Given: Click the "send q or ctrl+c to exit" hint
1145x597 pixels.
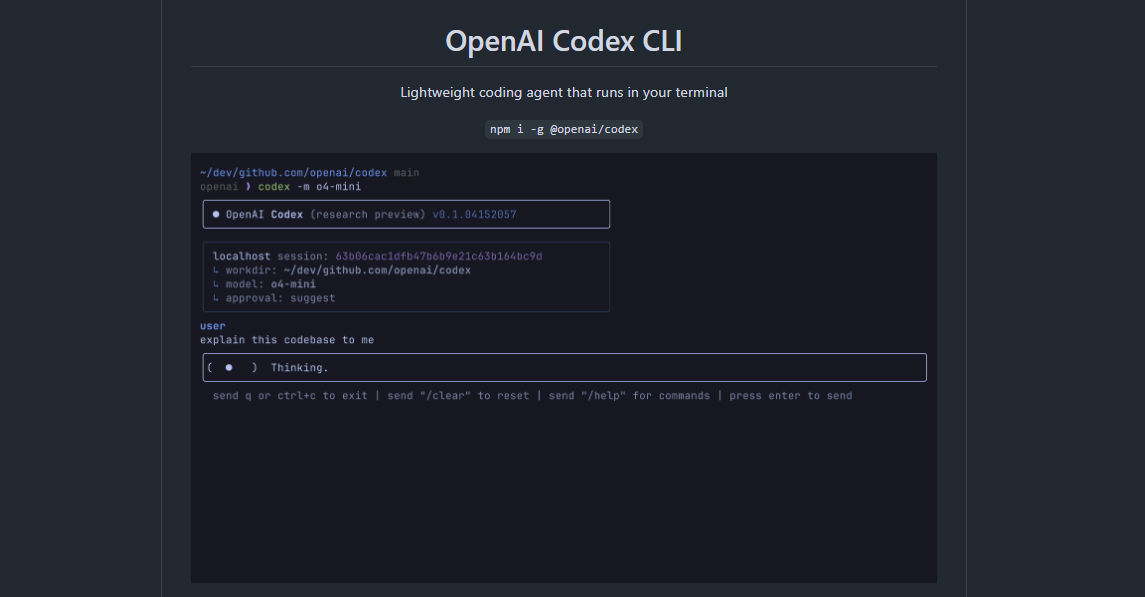Looking at the screenshot, I should 290,396.
